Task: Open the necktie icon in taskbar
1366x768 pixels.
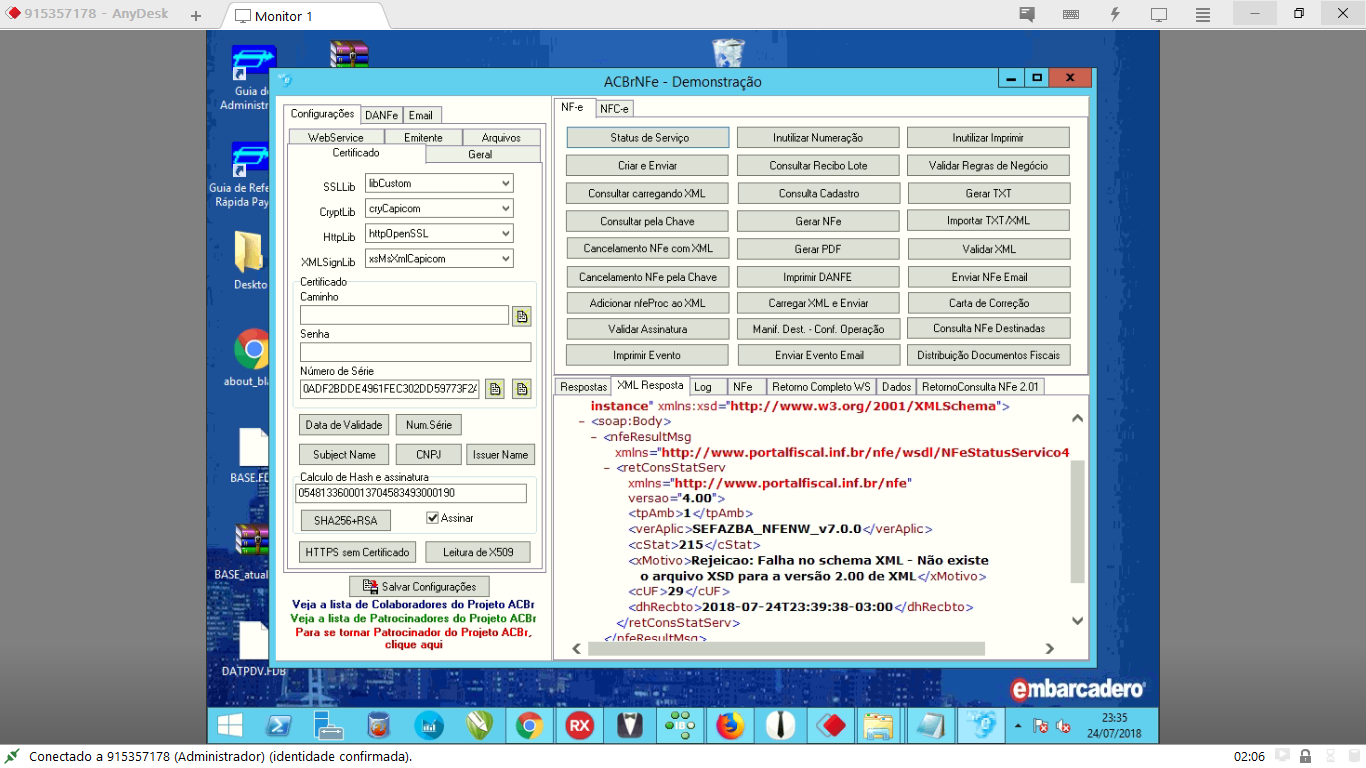Action: (x=781, y=725)
